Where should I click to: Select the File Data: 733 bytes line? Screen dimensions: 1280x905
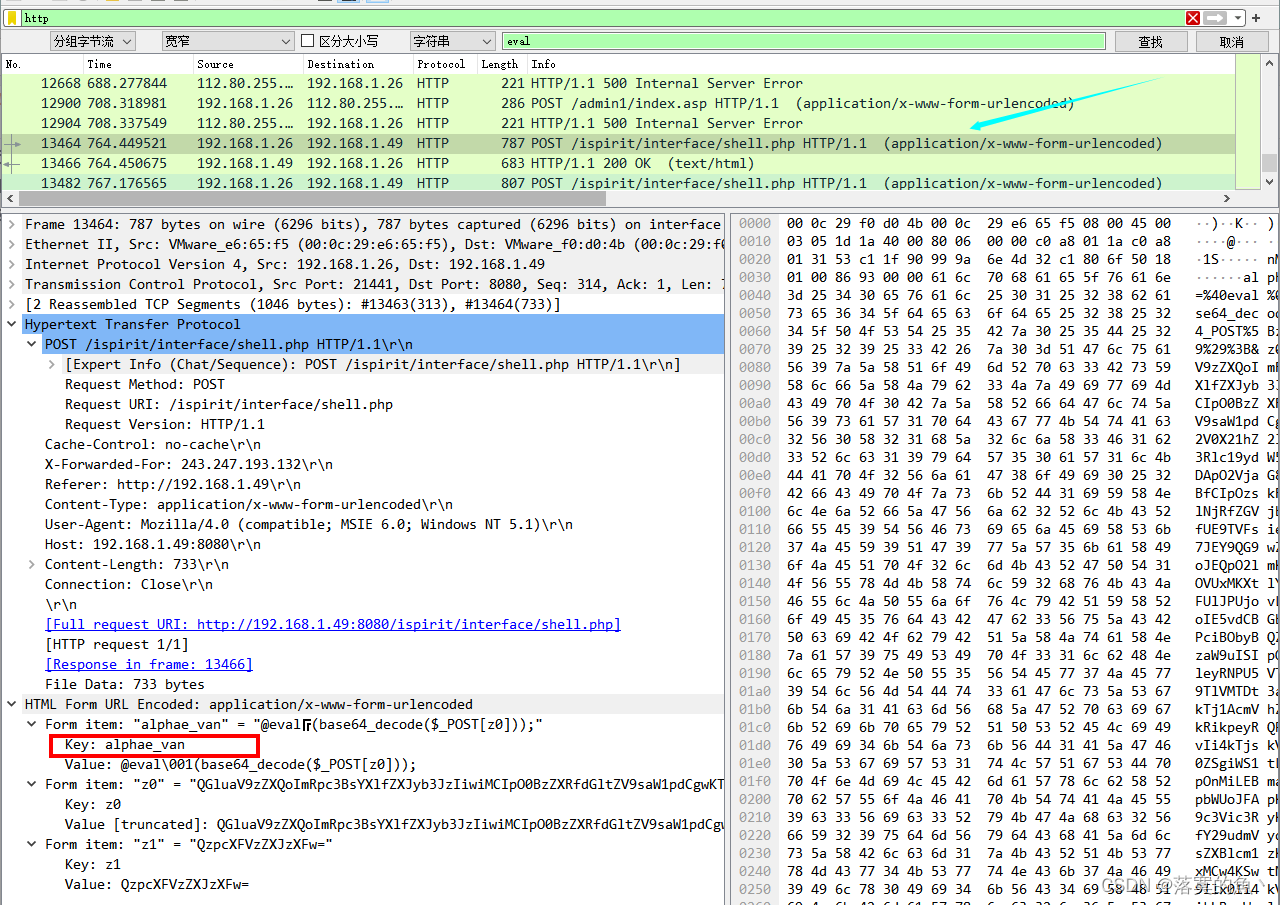[125, 684]
